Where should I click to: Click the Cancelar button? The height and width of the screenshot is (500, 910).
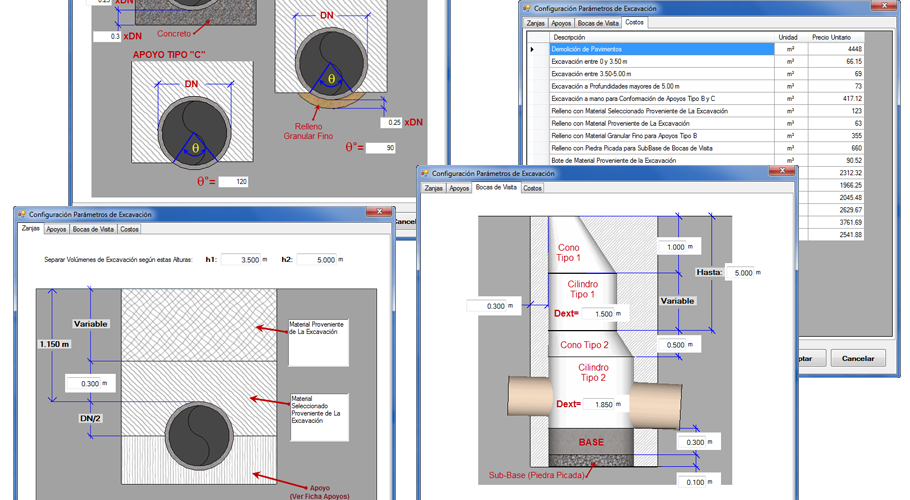858,358
